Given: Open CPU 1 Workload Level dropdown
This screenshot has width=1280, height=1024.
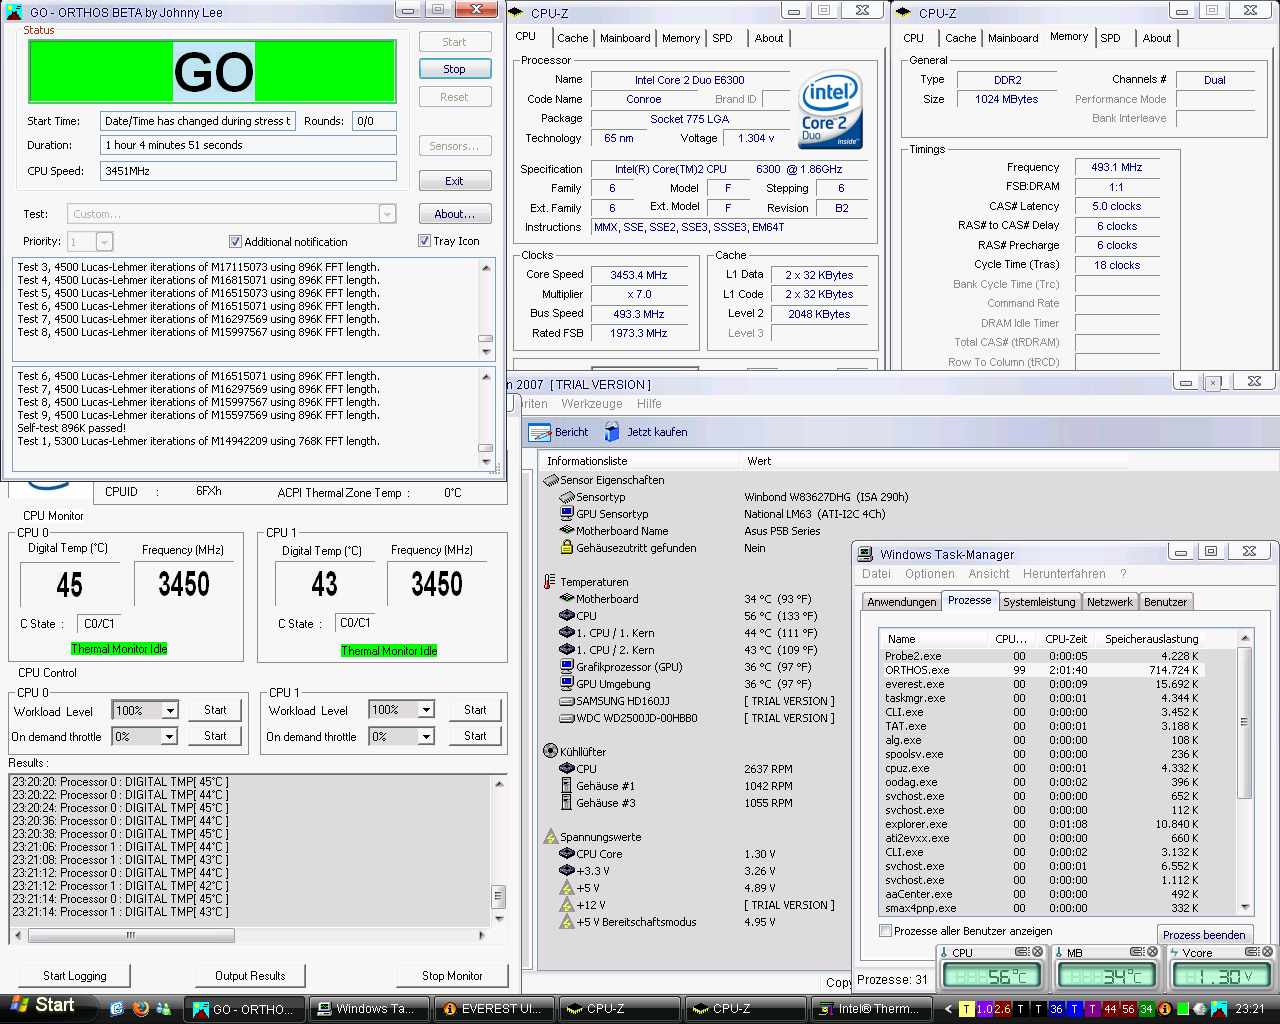Looking at the screenshot, I should [x=426, y=710].
